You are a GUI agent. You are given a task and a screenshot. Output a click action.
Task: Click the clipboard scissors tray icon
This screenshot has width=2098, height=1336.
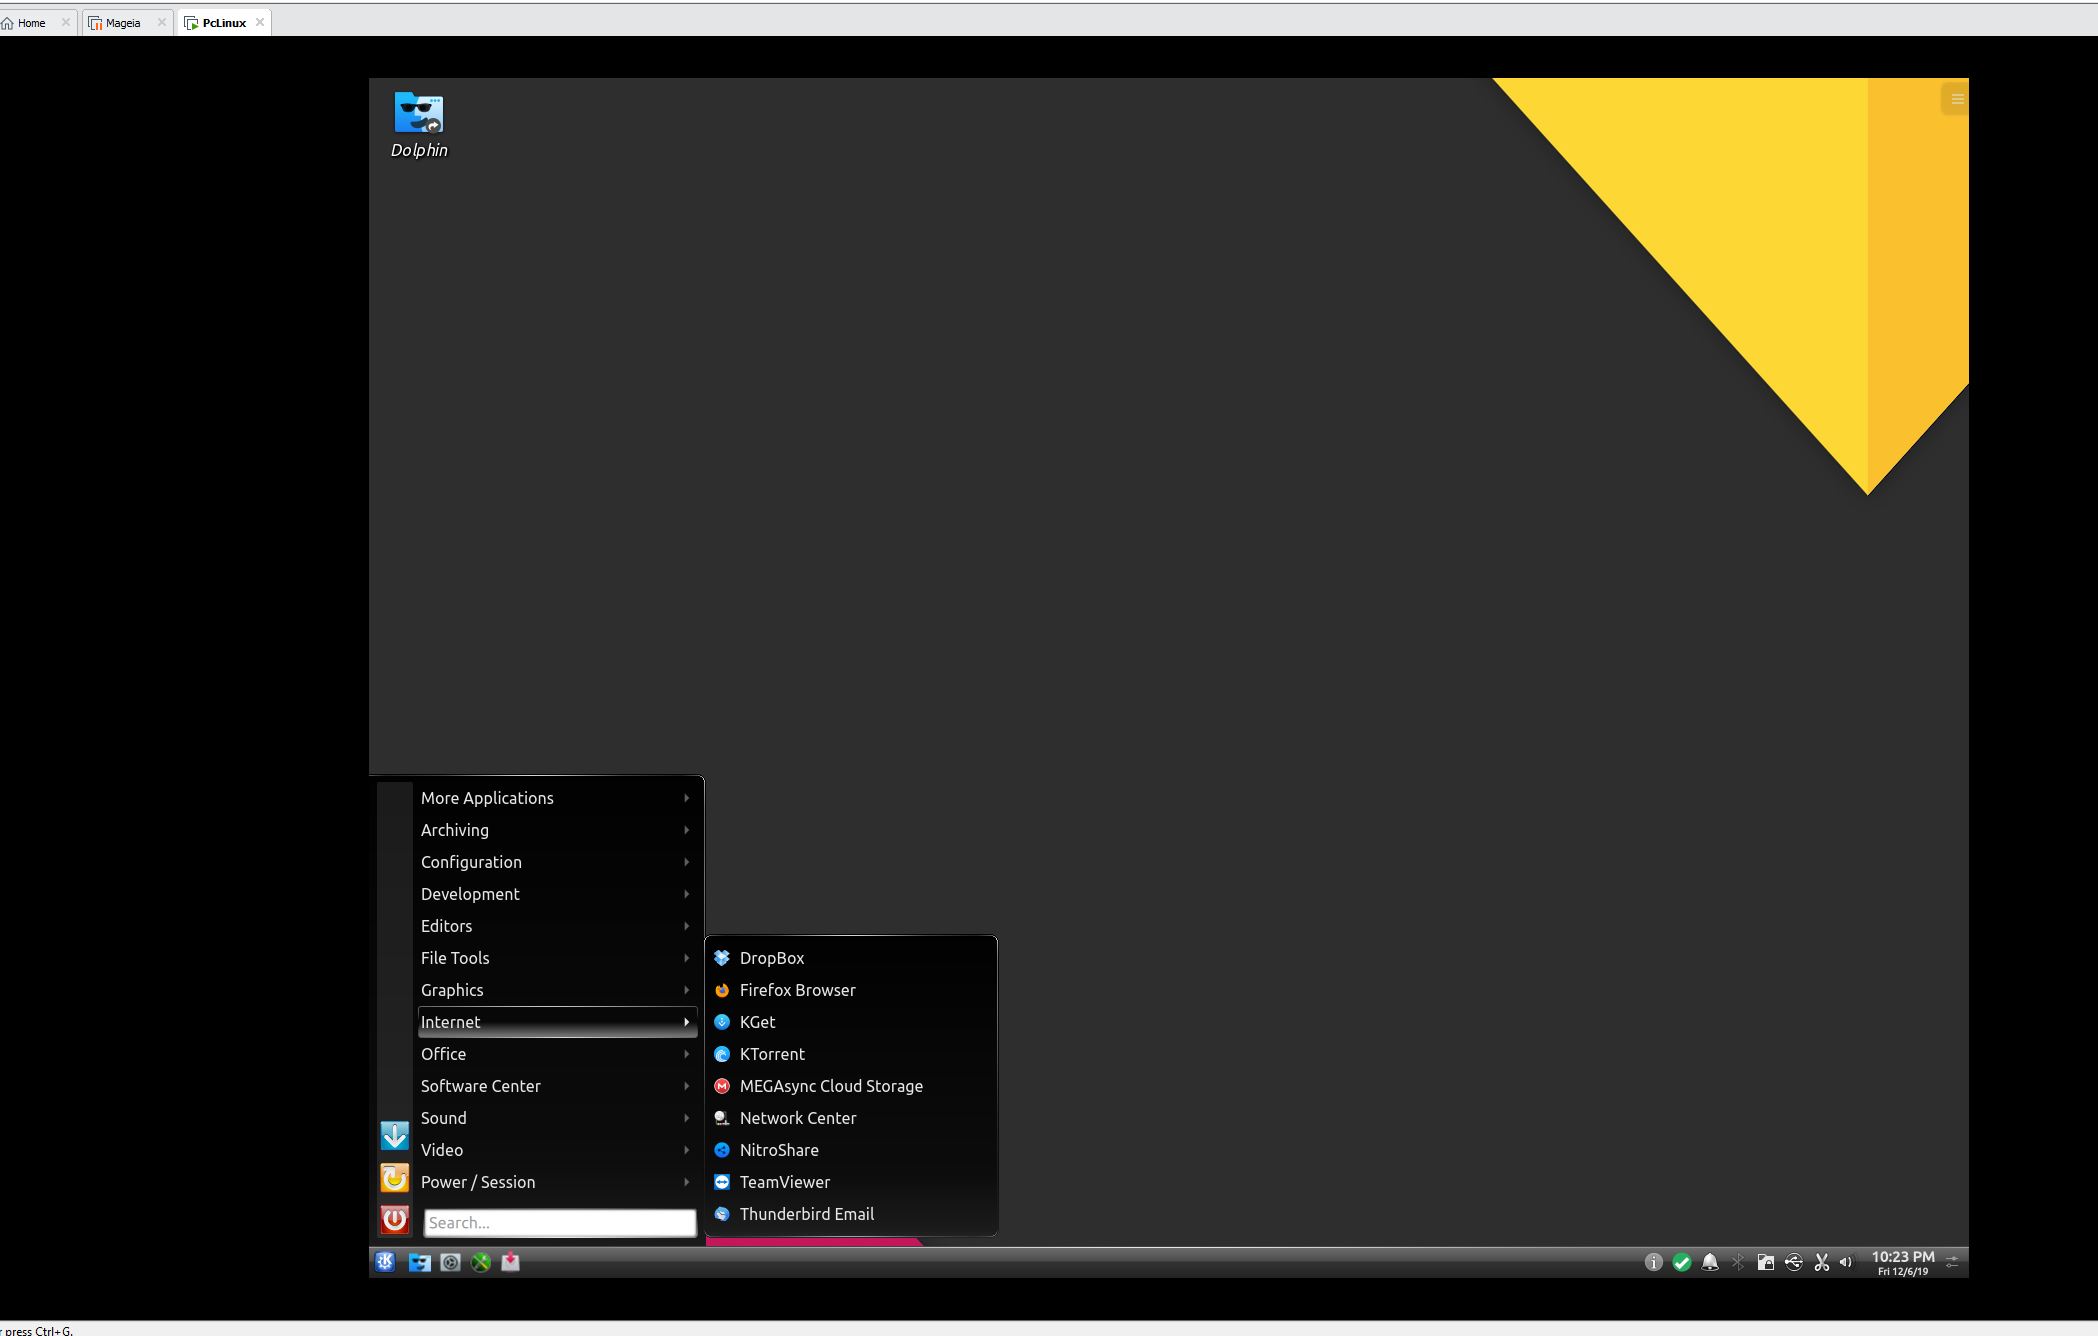point(1821,1262)
